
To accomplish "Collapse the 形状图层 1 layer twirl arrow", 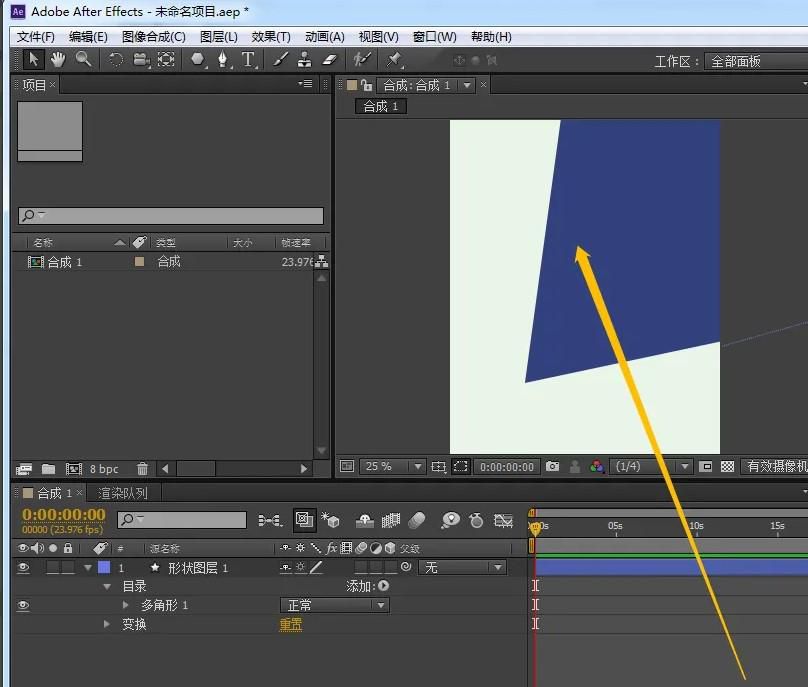I will pyautogui.click(x=88, y=567).
